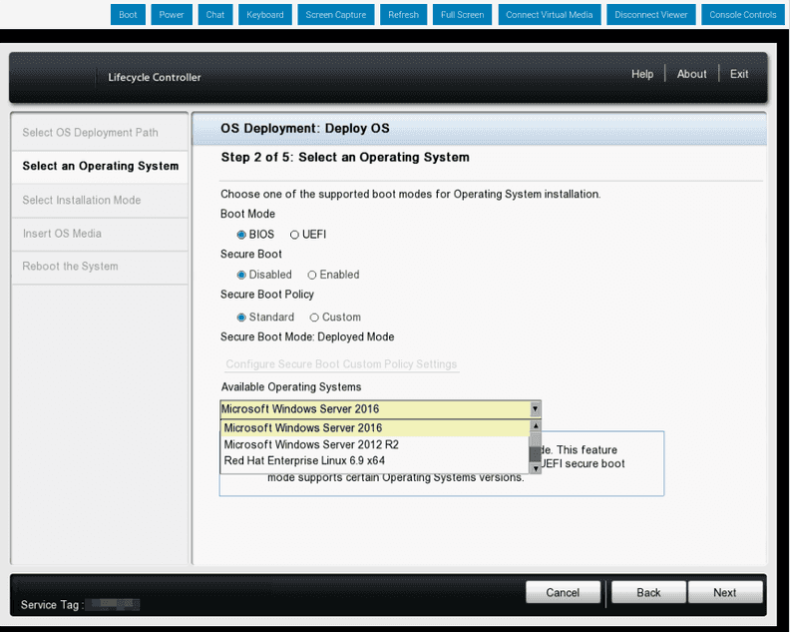The image size is (790, 632).
Task: Go to Reboot the System step
Action: [x=100, y=267]
